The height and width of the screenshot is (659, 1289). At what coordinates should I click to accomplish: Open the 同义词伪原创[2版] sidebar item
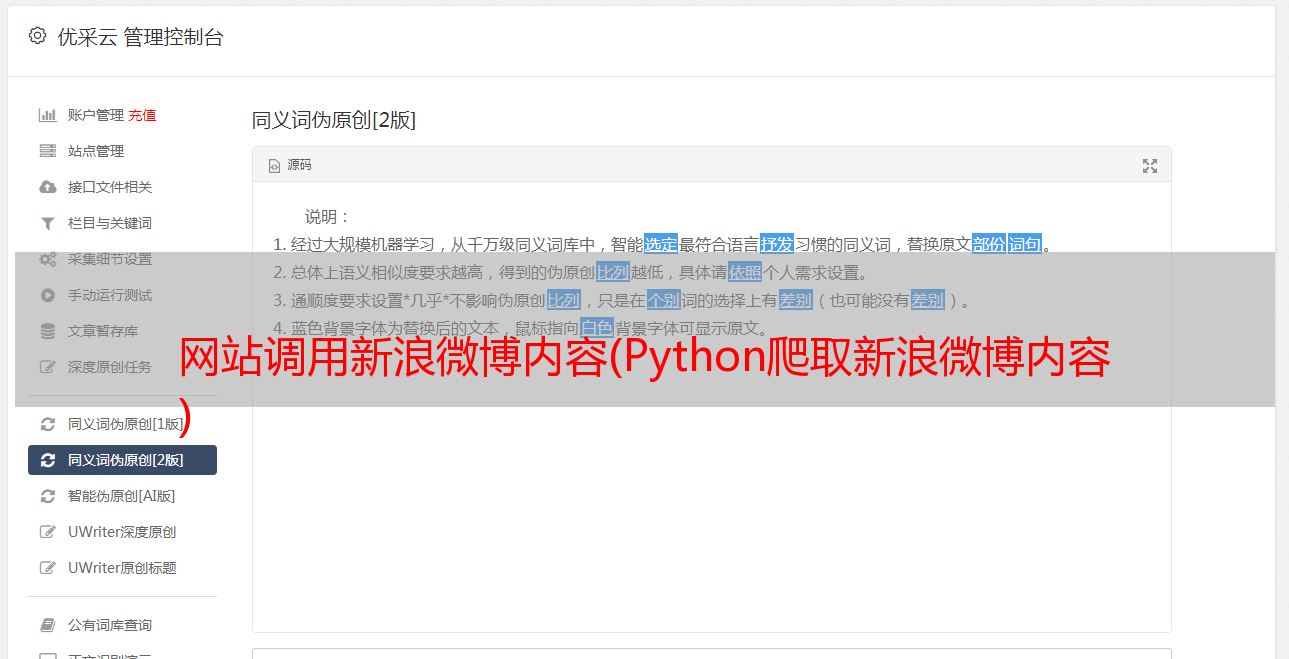point(122,460)
